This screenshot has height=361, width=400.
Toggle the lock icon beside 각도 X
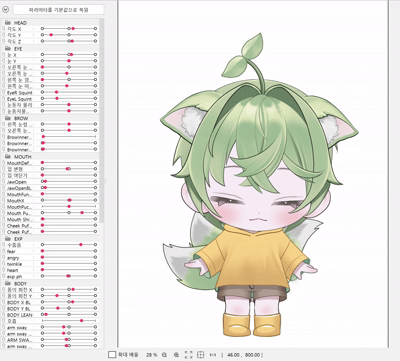click(x=4, y=29)
